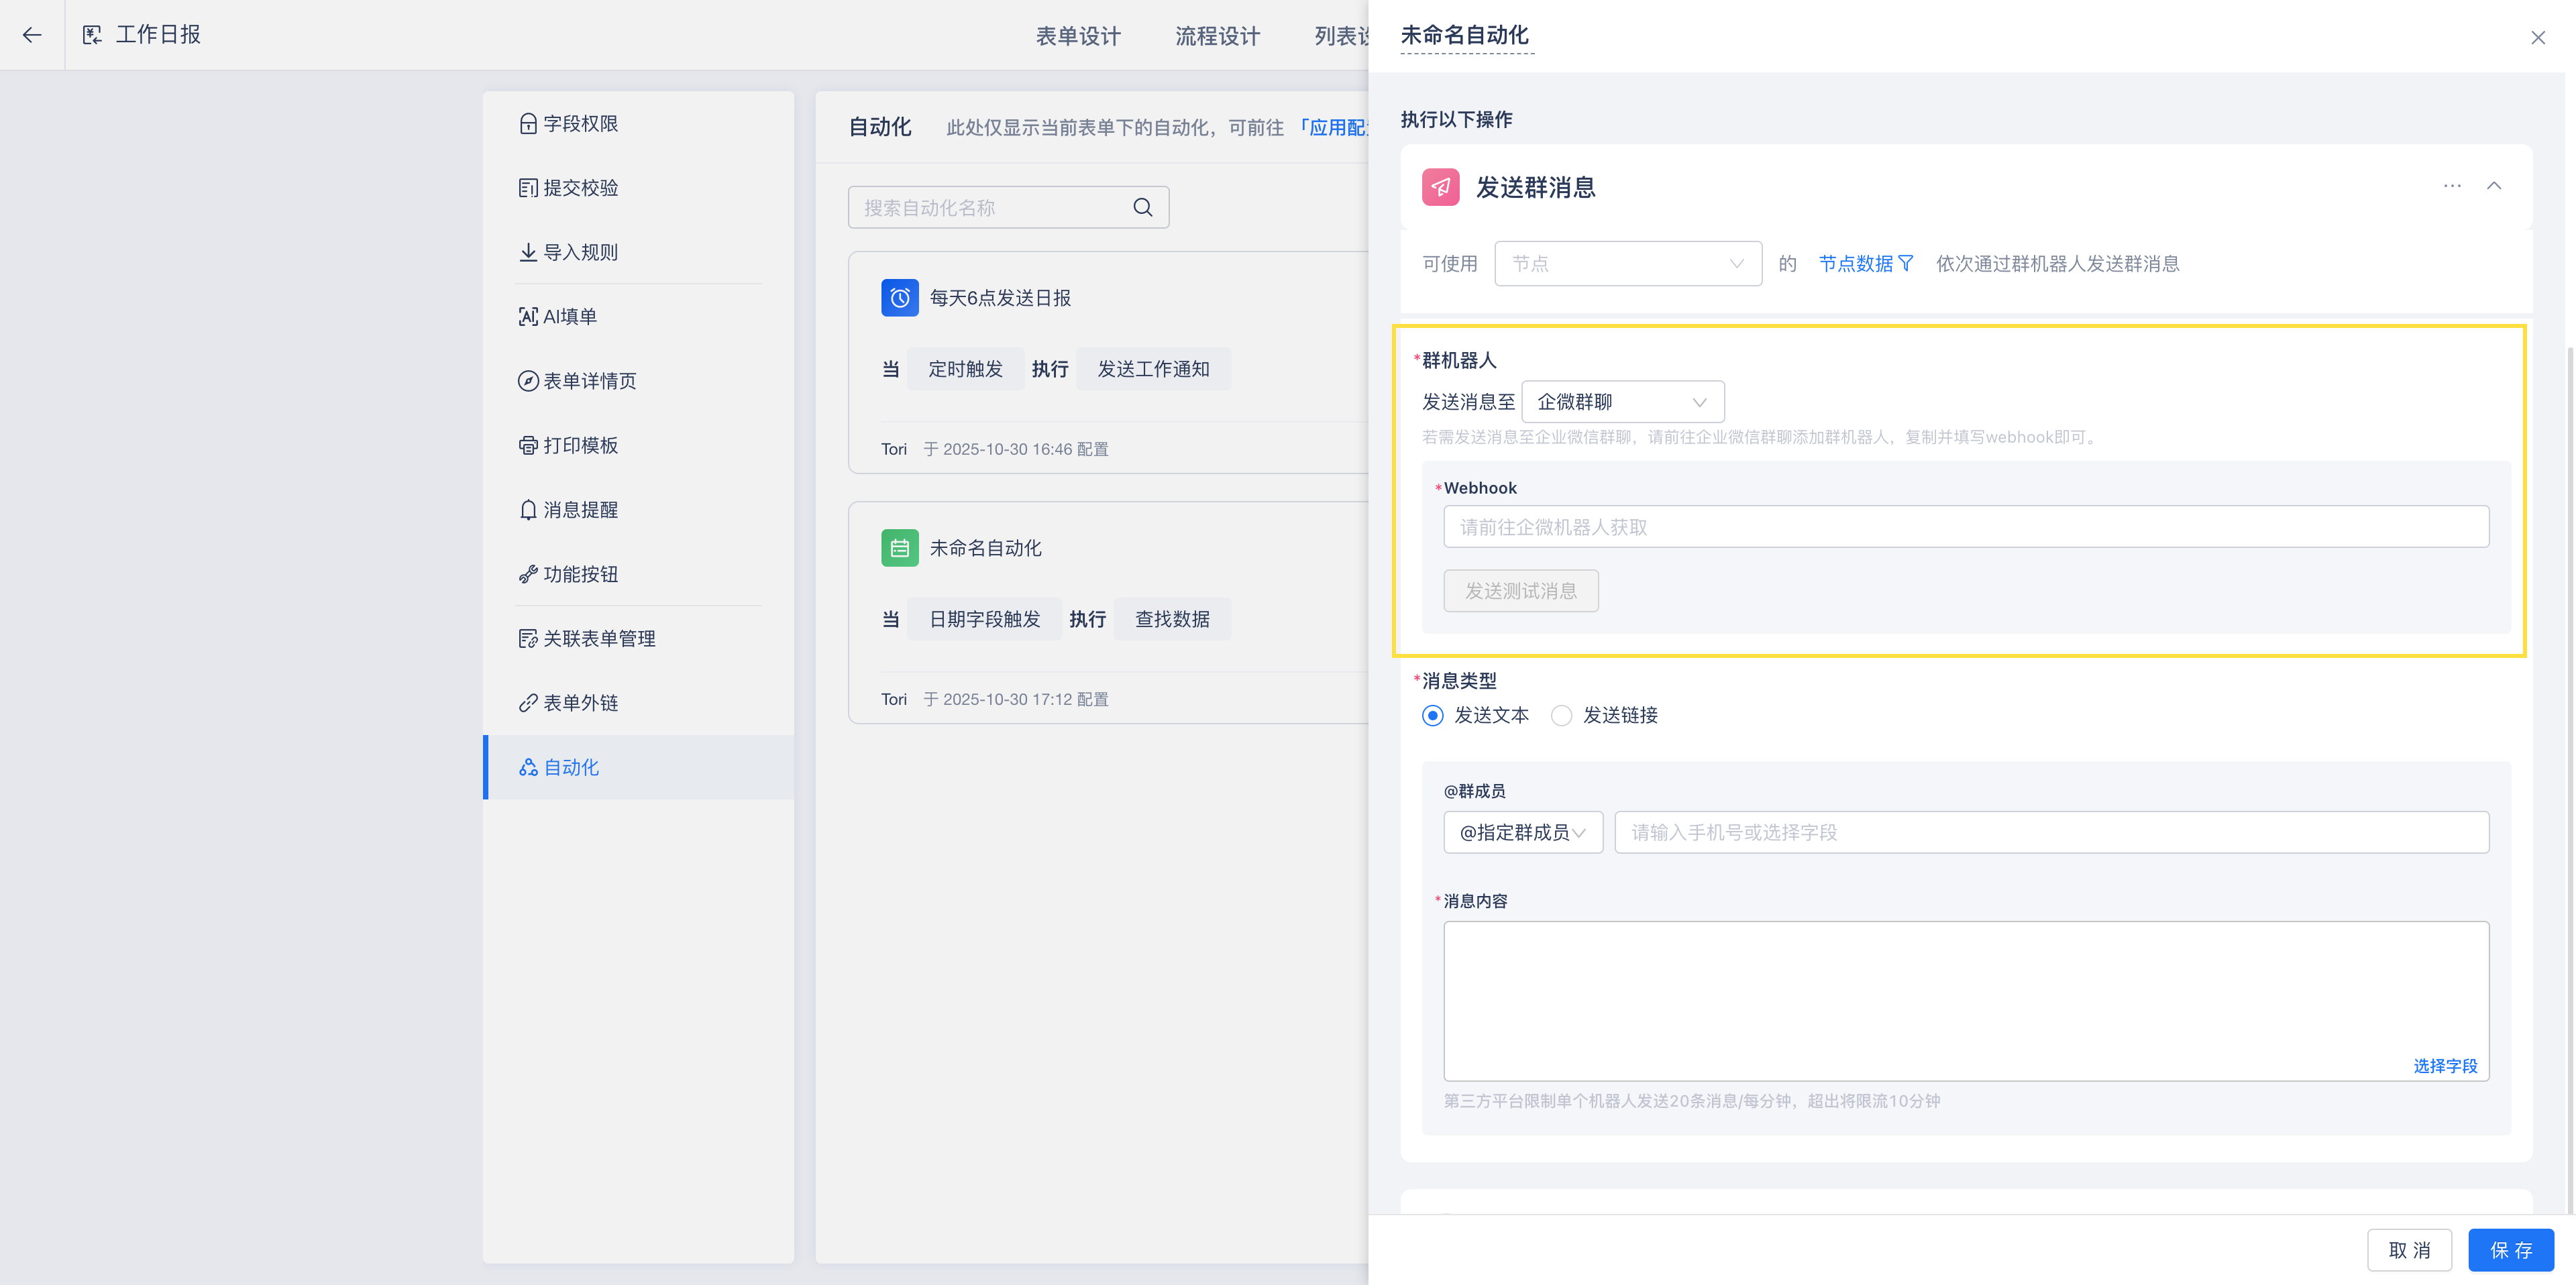Open 导入规则 in the sidebar

(x=638, y=252)
